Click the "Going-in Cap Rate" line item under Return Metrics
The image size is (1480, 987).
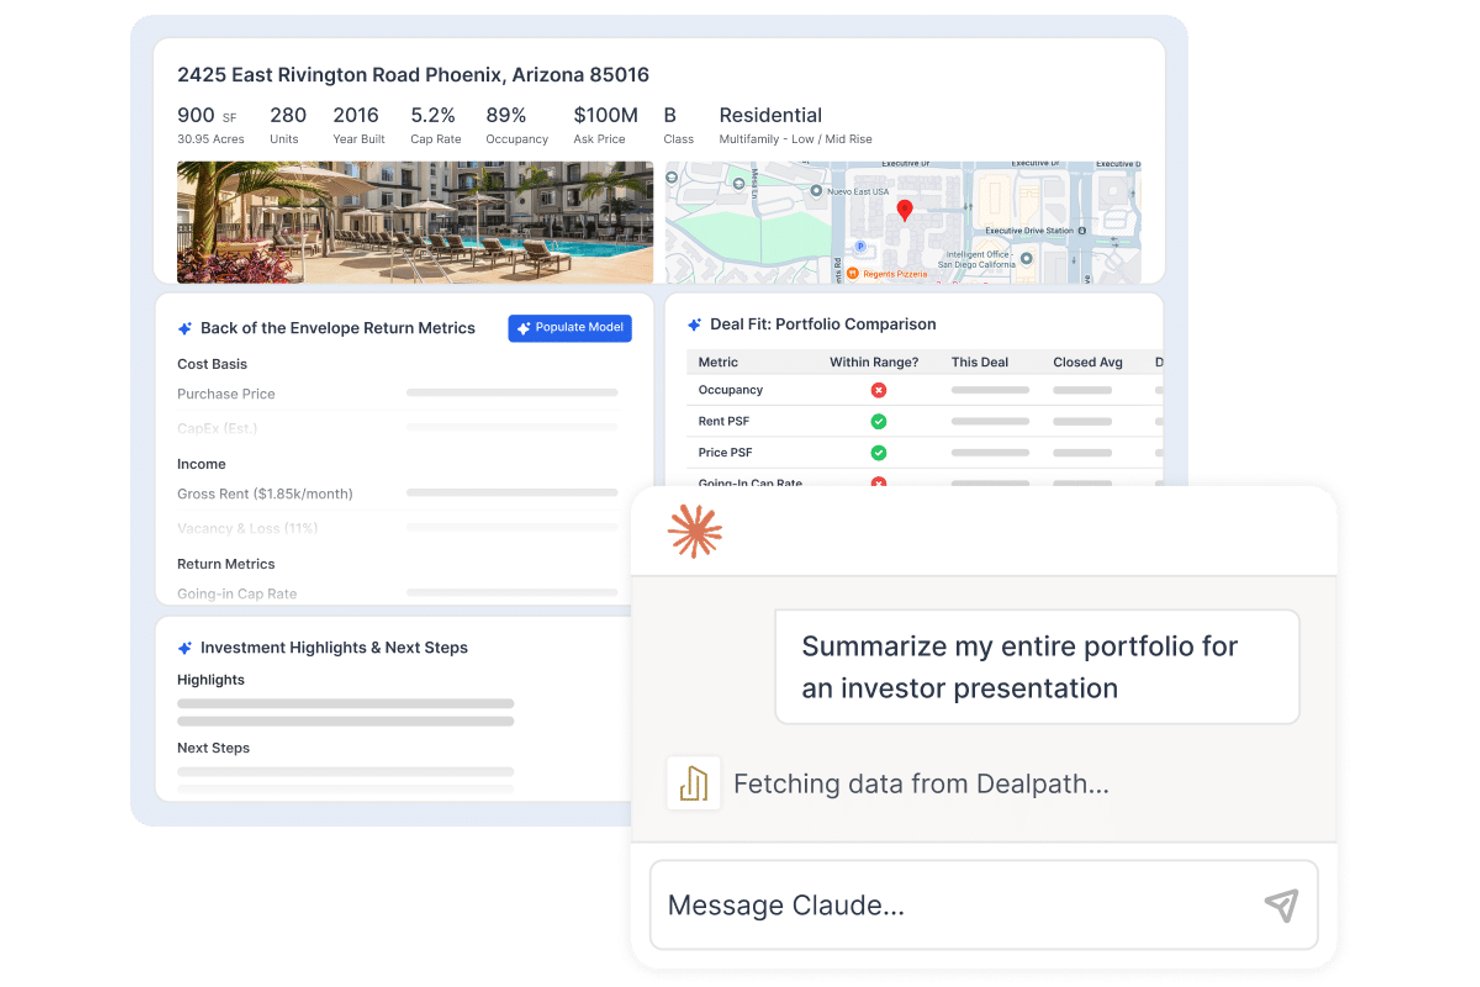[237, 594]
